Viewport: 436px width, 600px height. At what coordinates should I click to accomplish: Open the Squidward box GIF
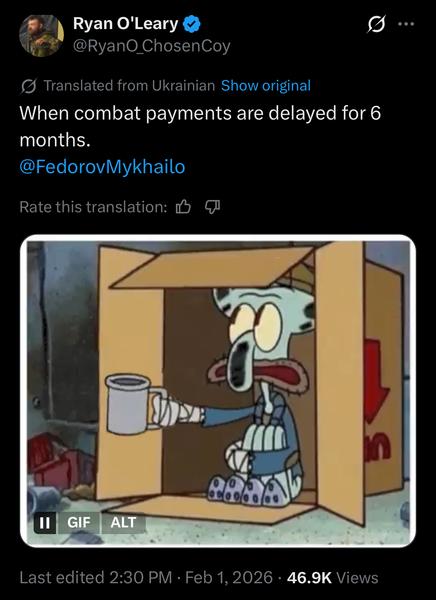click(x=218, y=391)
